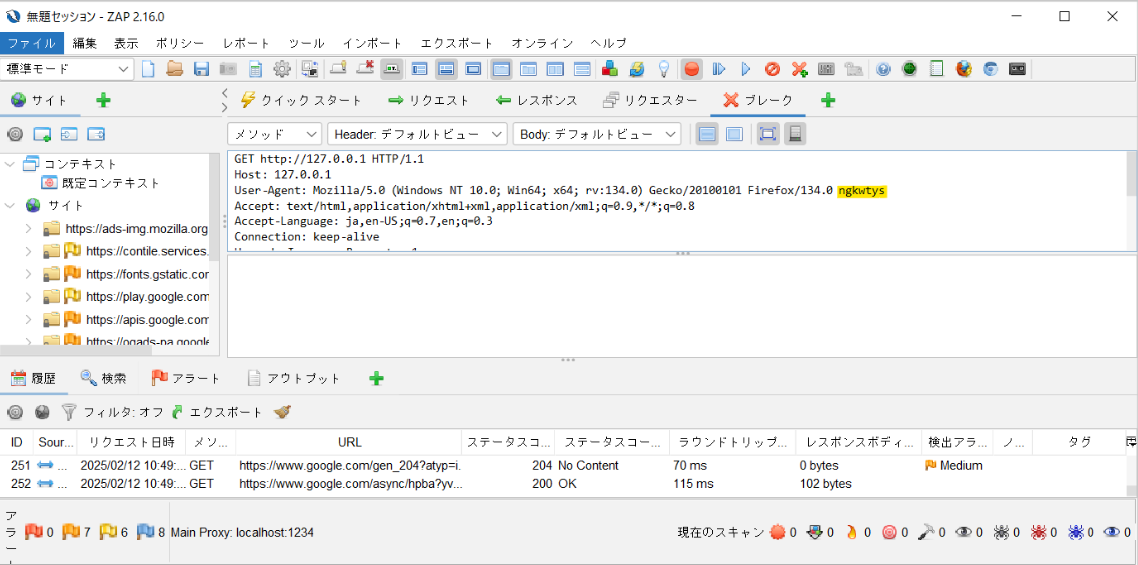
Task: Switch to the リクエスター tab
Action: [650, 100]
